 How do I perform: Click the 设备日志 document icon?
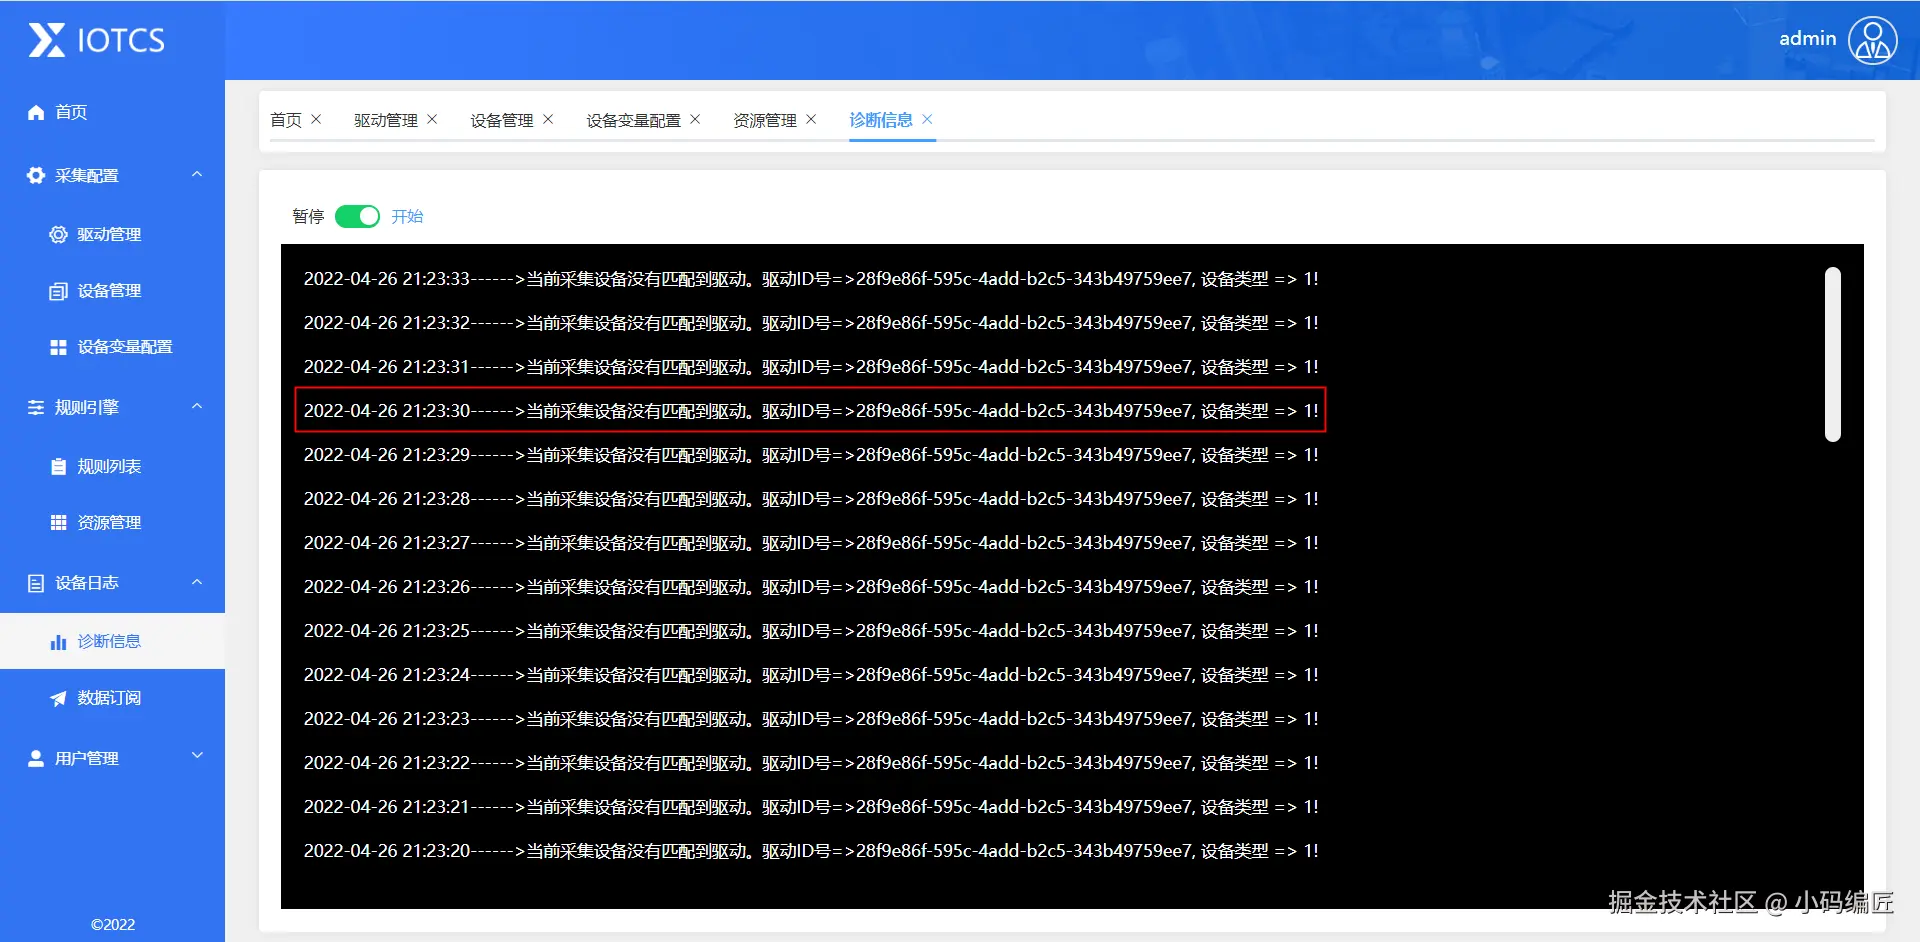(36, 583)
